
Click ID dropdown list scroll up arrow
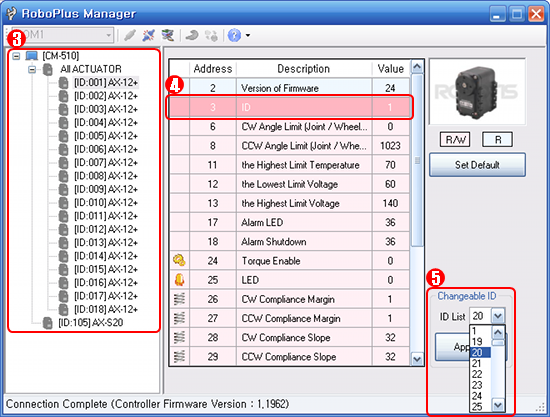click(498, 332)
